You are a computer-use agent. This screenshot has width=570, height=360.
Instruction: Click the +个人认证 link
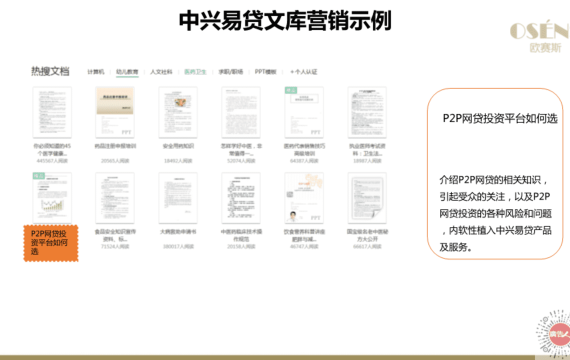(x=304, y=72)
